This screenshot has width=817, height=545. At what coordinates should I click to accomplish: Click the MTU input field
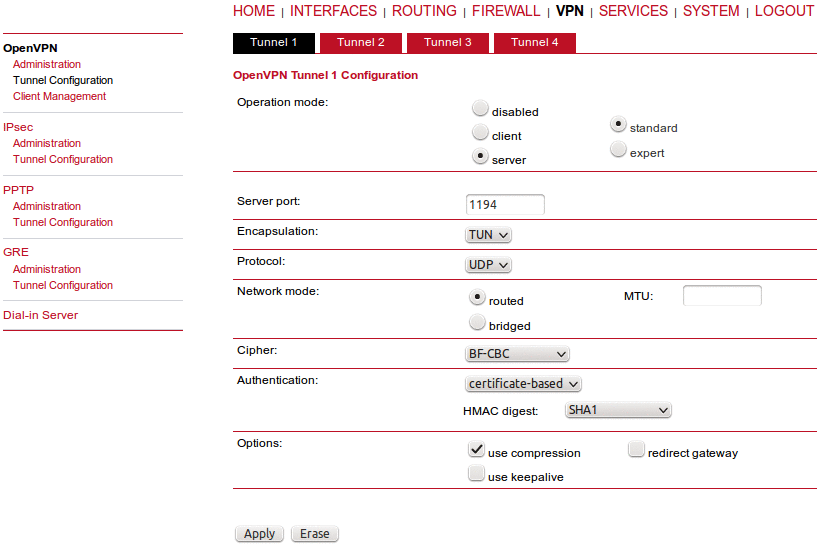tap(722, 296)
